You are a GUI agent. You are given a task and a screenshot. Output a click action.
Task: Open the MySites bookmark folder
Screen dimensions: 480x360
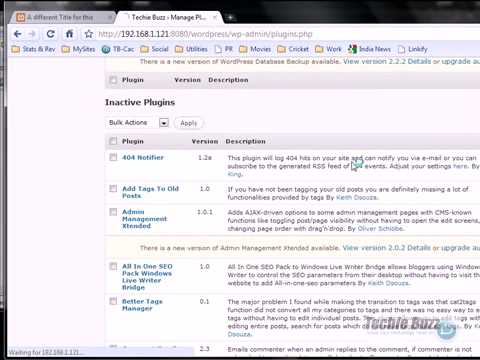pos(78,49)
